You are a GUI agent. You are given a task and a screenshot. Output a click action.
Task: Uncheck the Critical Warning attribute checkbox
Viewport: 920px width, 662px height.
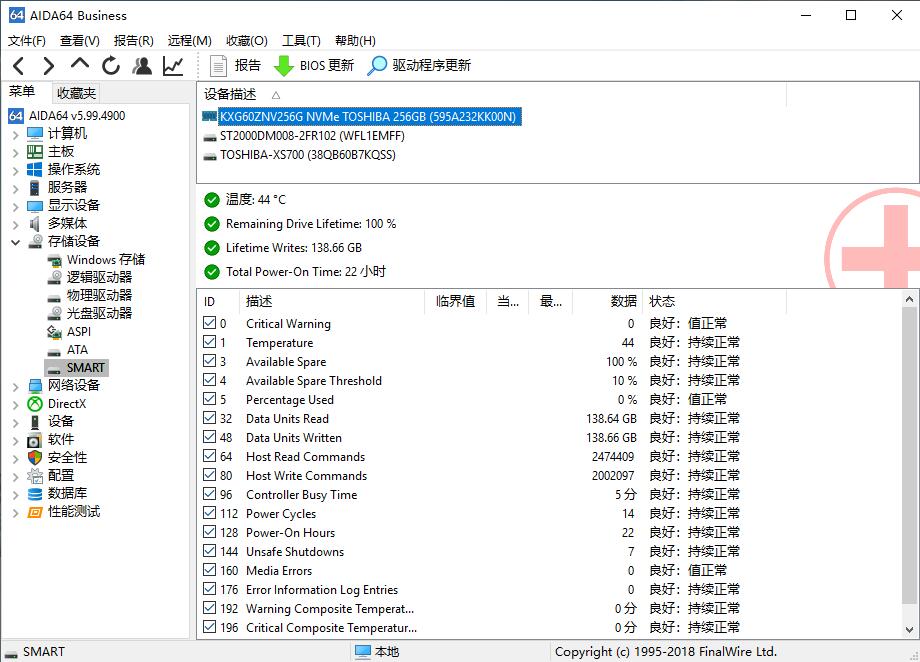[x=209, y=323]
